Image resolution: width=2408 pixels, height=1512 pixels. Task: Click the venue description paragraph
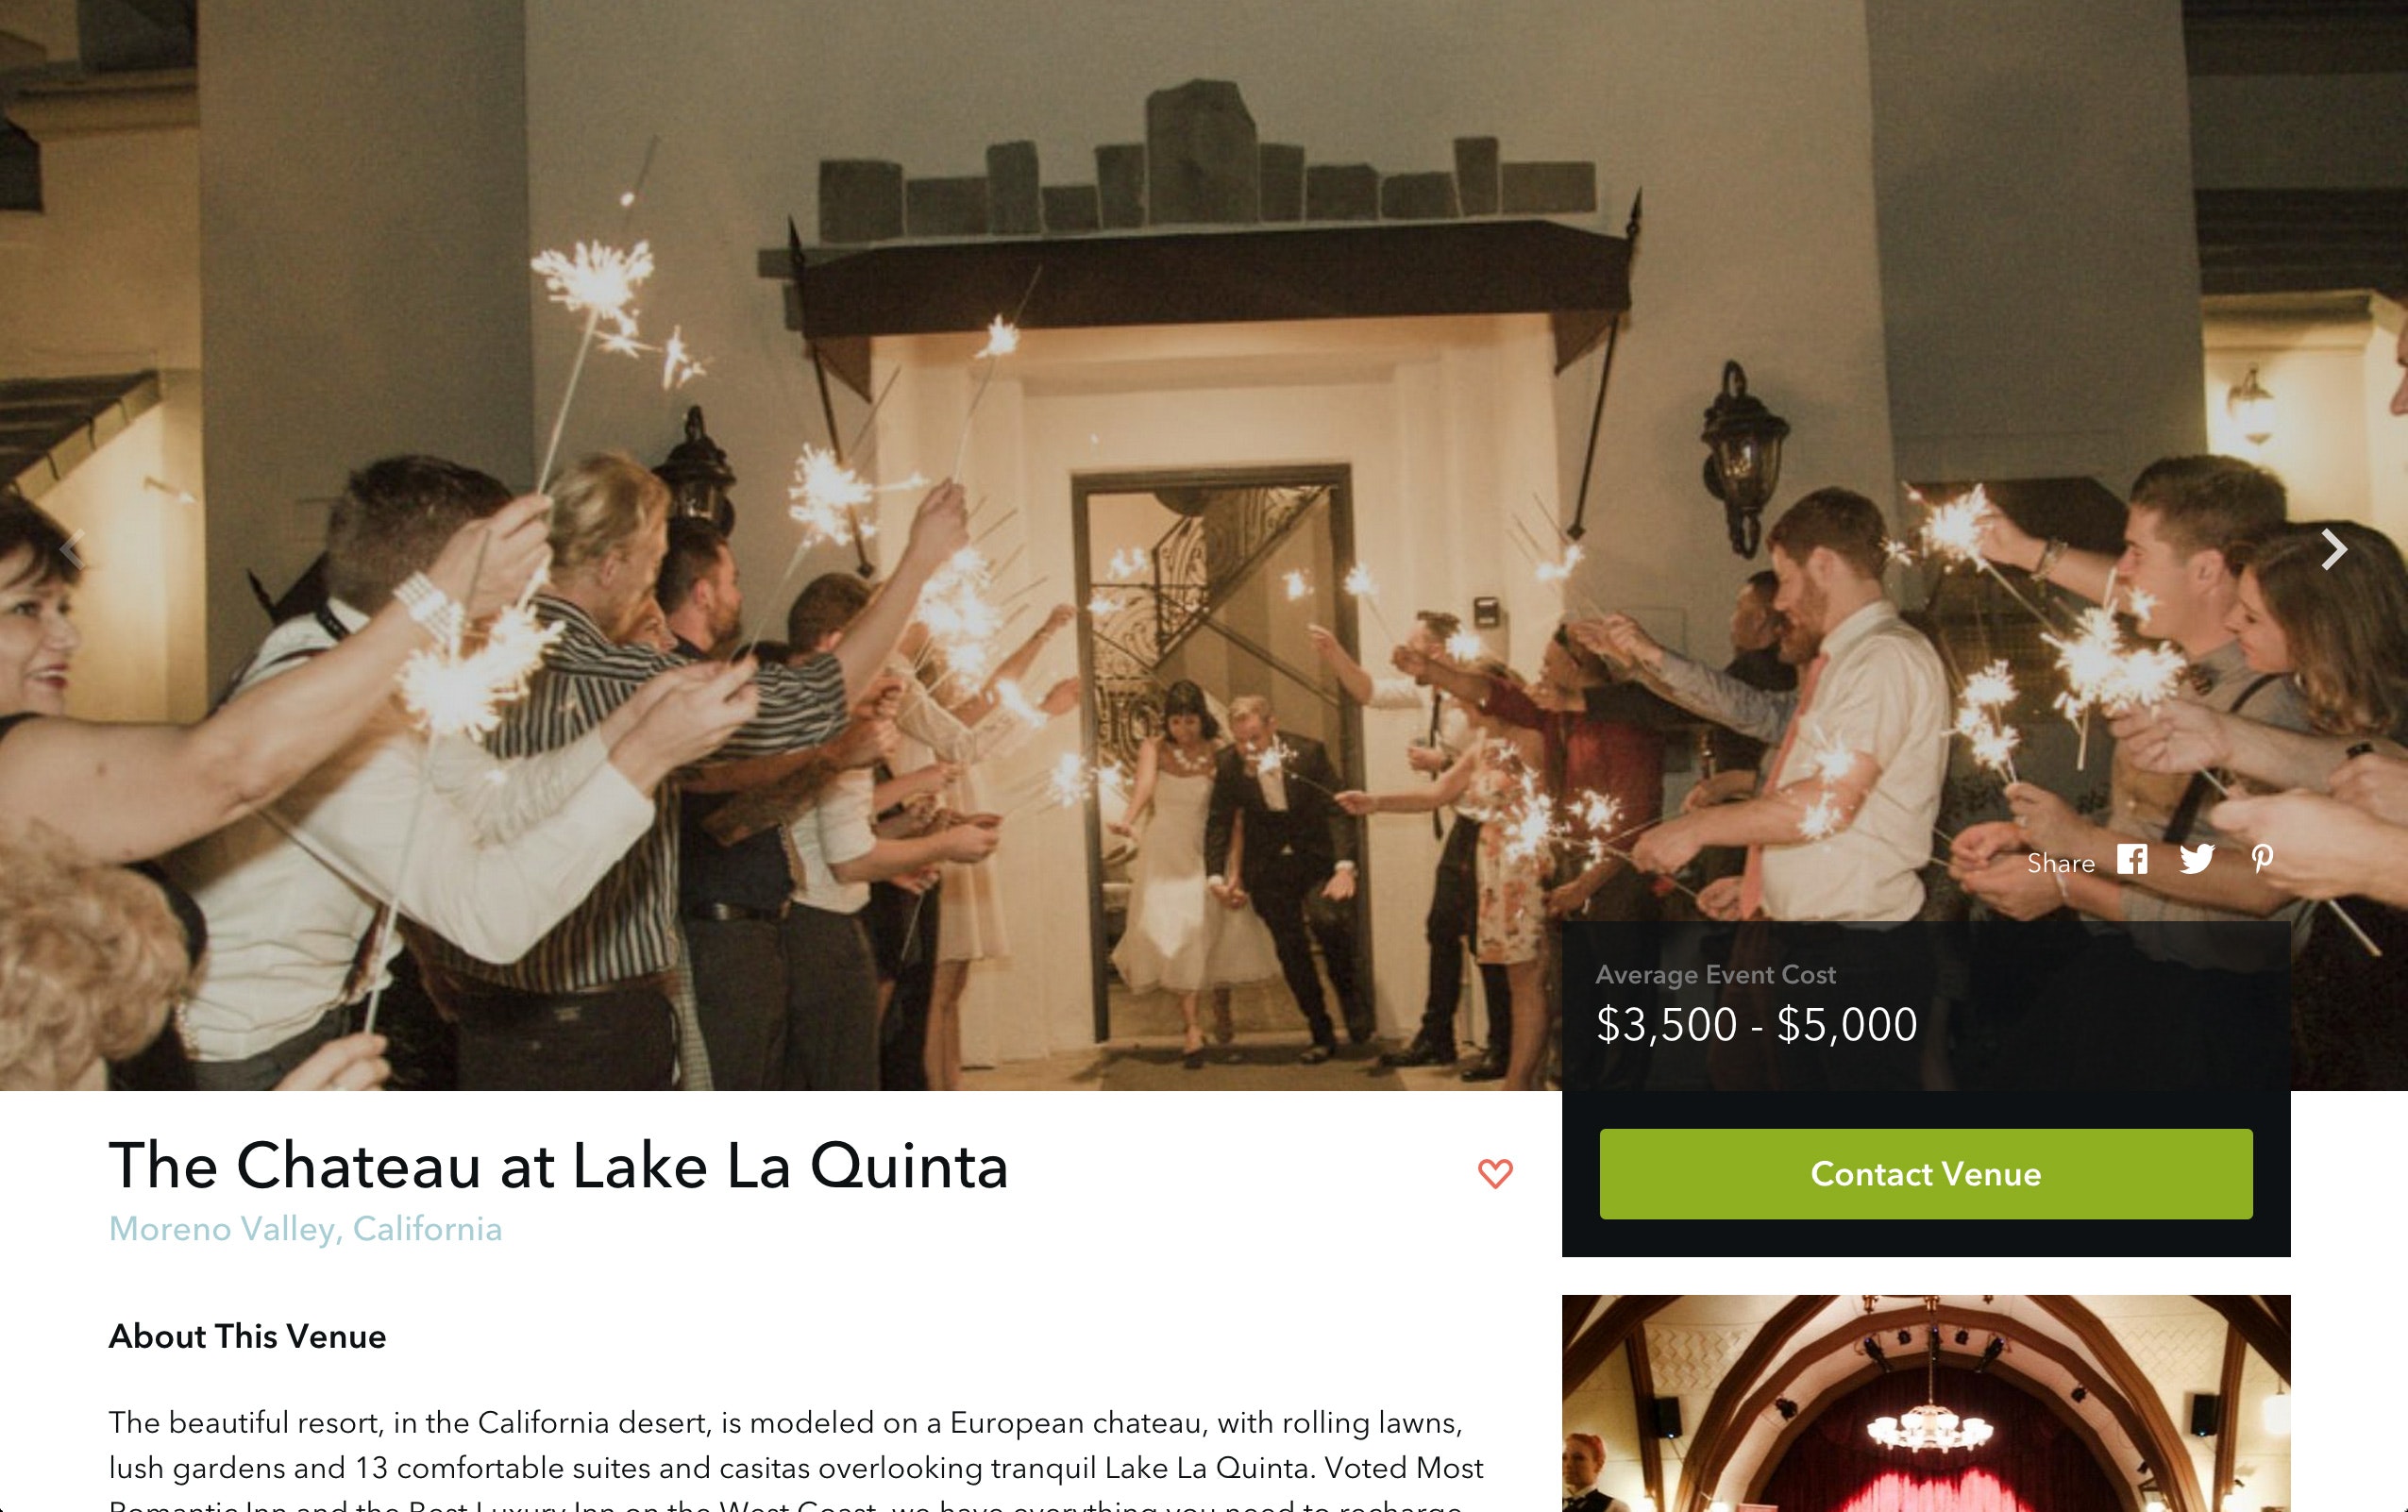(x=796, y=1458)
